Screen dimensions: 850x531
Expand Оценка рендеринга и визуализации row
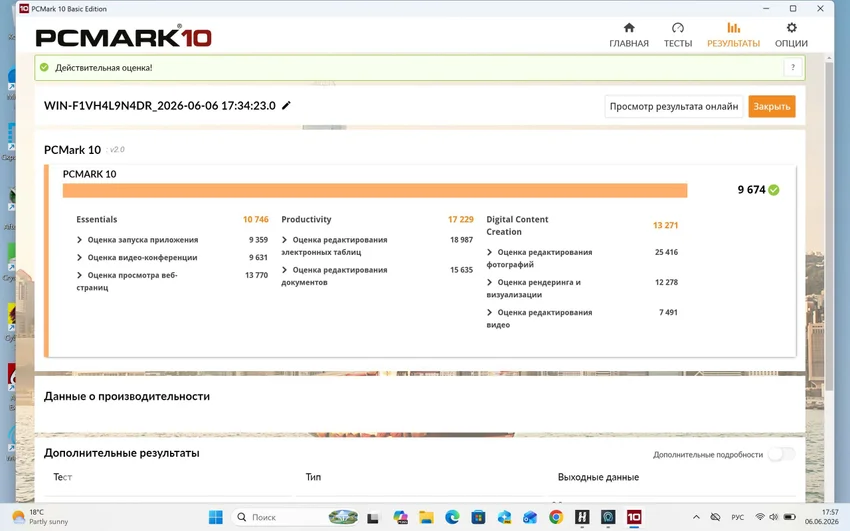pos(489,282)
